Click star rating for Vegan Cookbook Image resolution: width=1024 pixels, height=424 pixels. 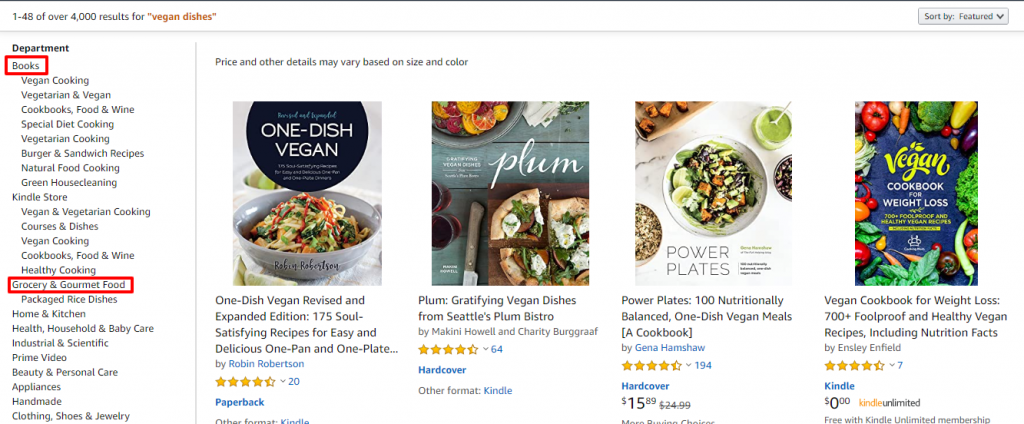(x=853, y=365)
